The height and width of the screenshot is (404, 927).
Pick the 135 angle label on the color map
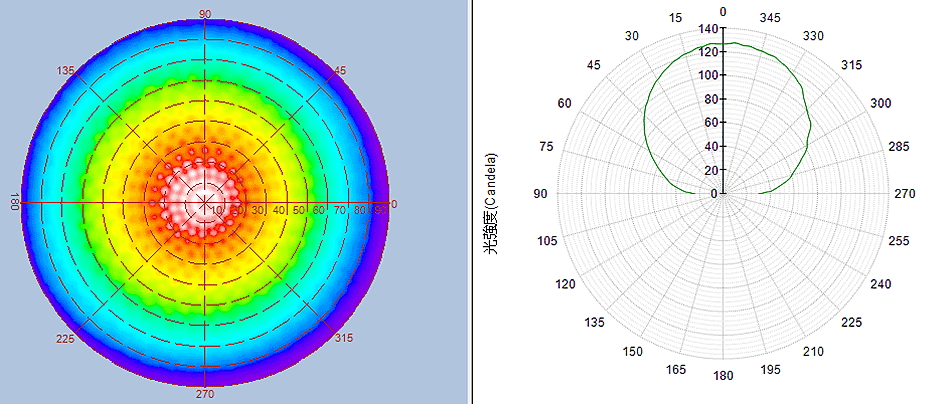tap(67, 71)
